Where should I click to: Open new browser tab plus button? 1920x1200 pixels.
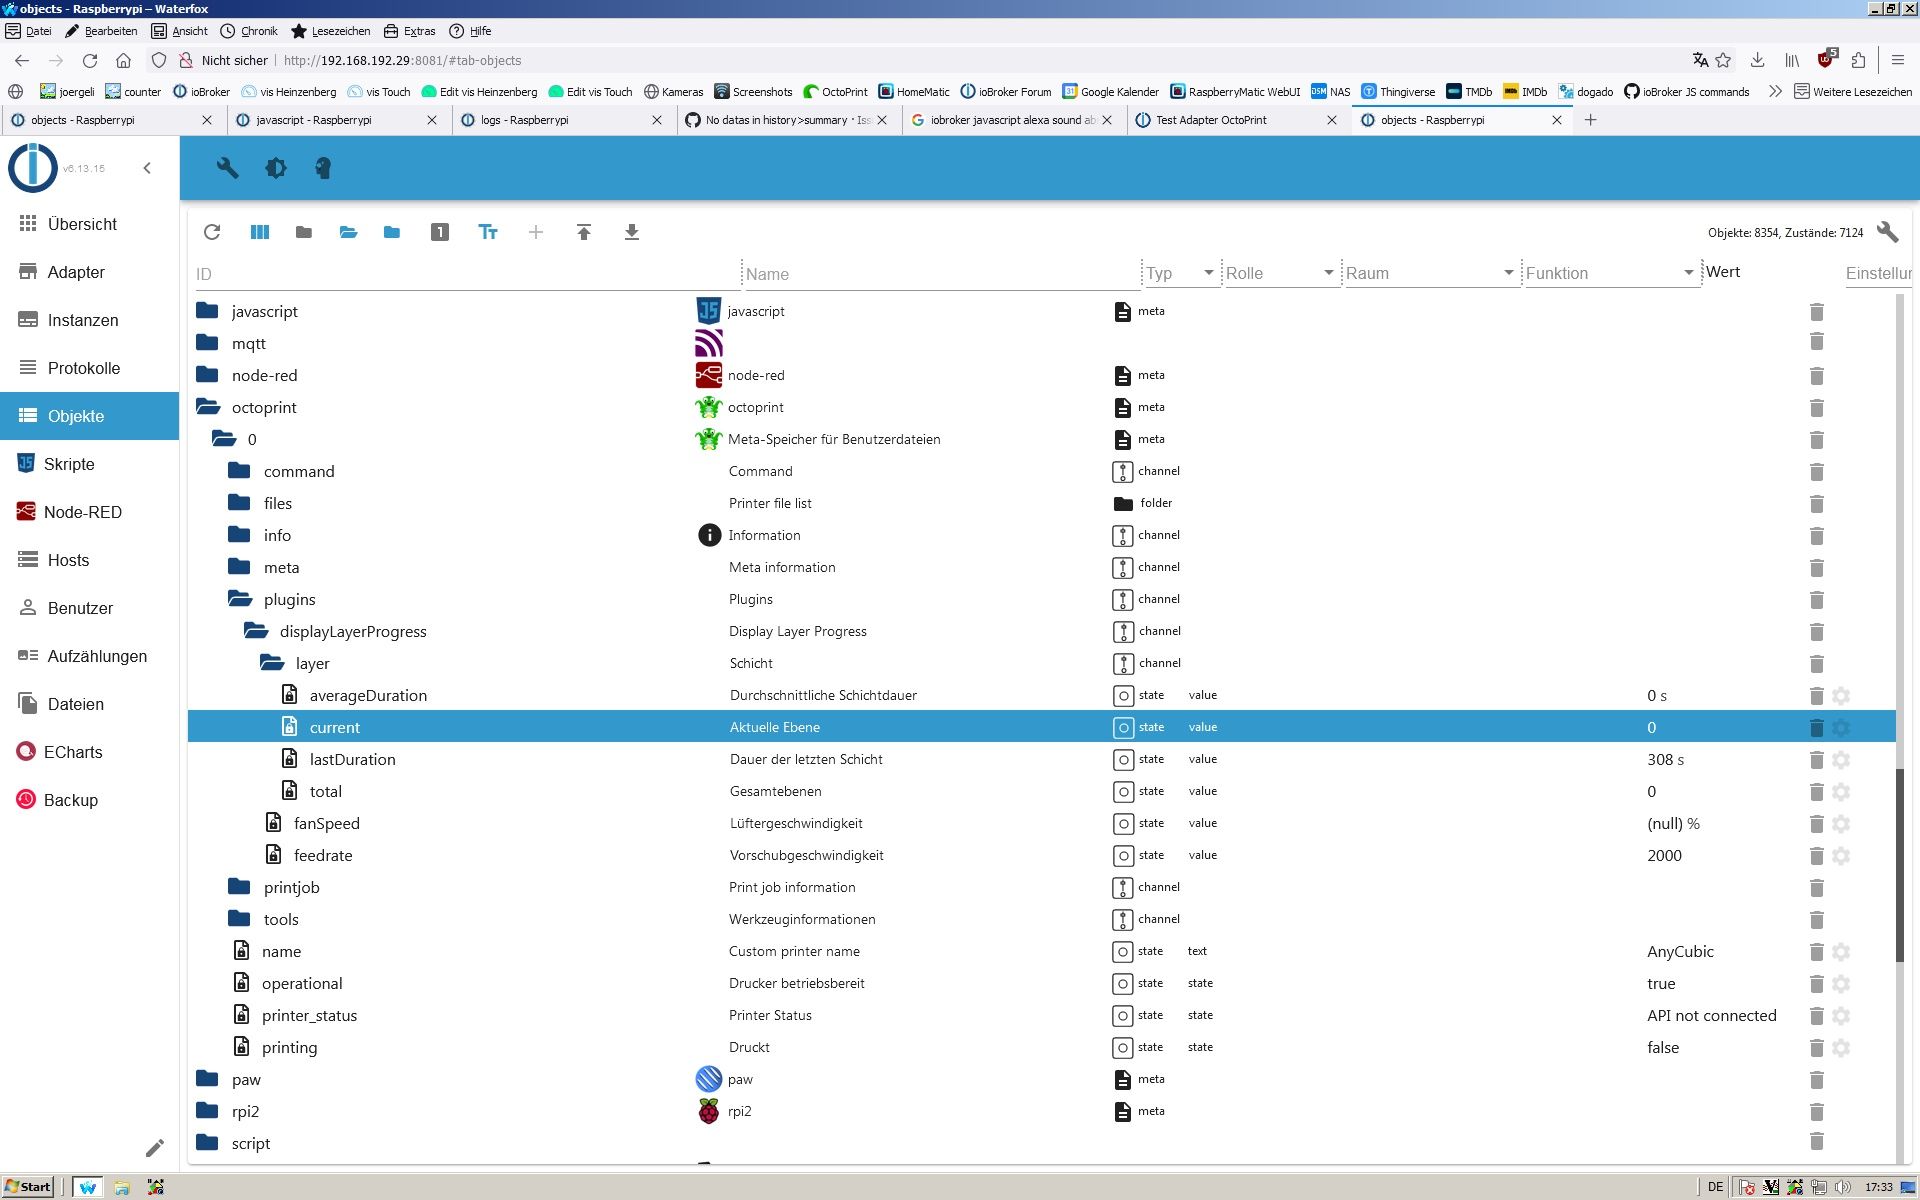click(x=1590, y=120)
